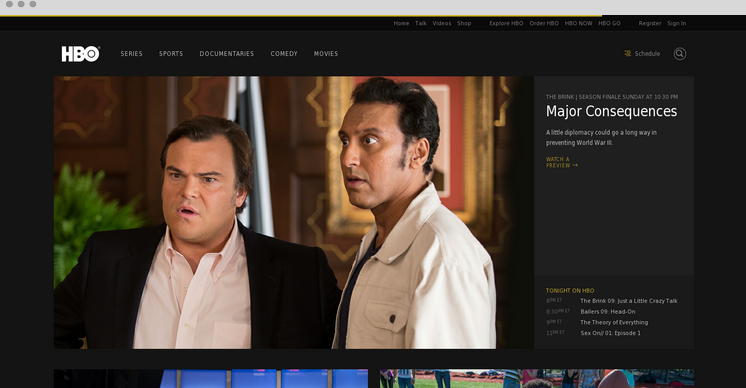Click the featured The Brink hero image
The height and width of the screenshot is (388, 746).
(x=294, y=213)
